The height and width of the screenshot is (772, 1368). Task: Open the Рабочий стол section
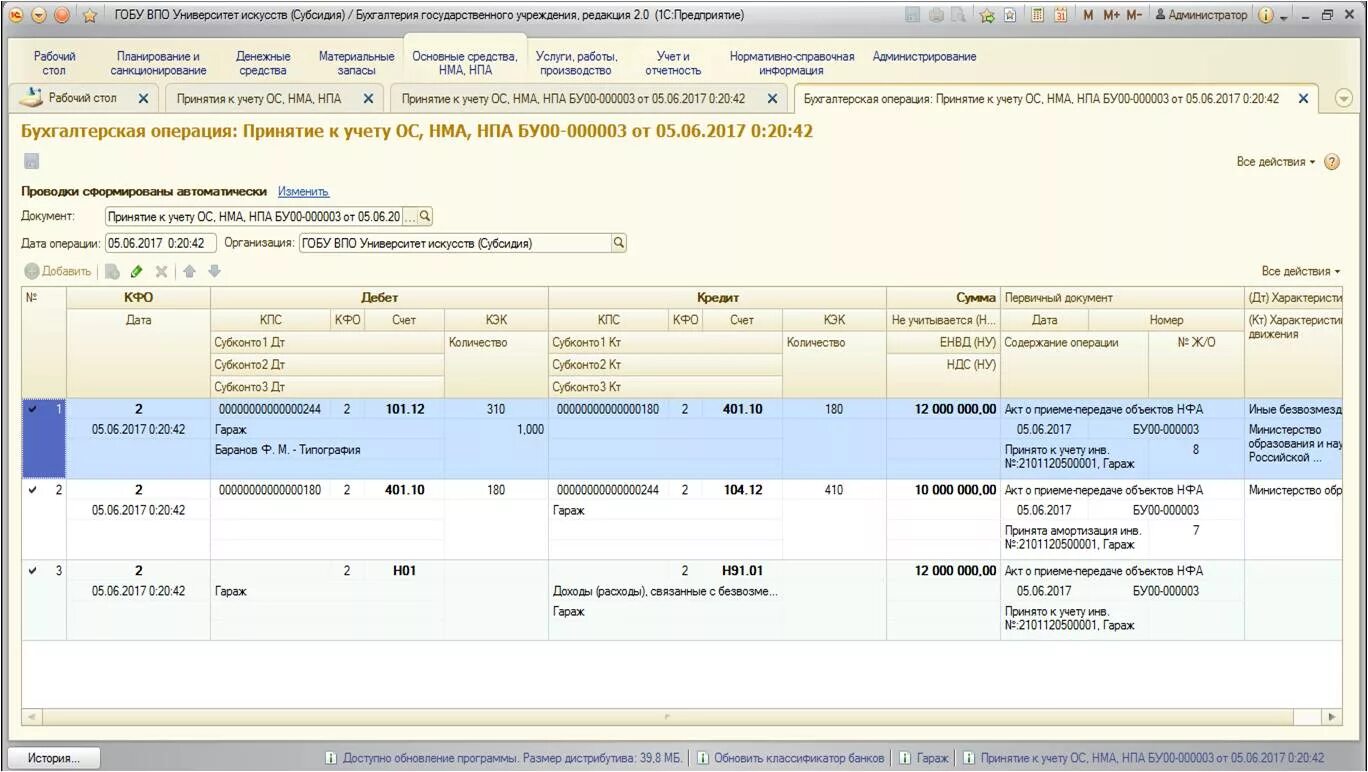54,63
